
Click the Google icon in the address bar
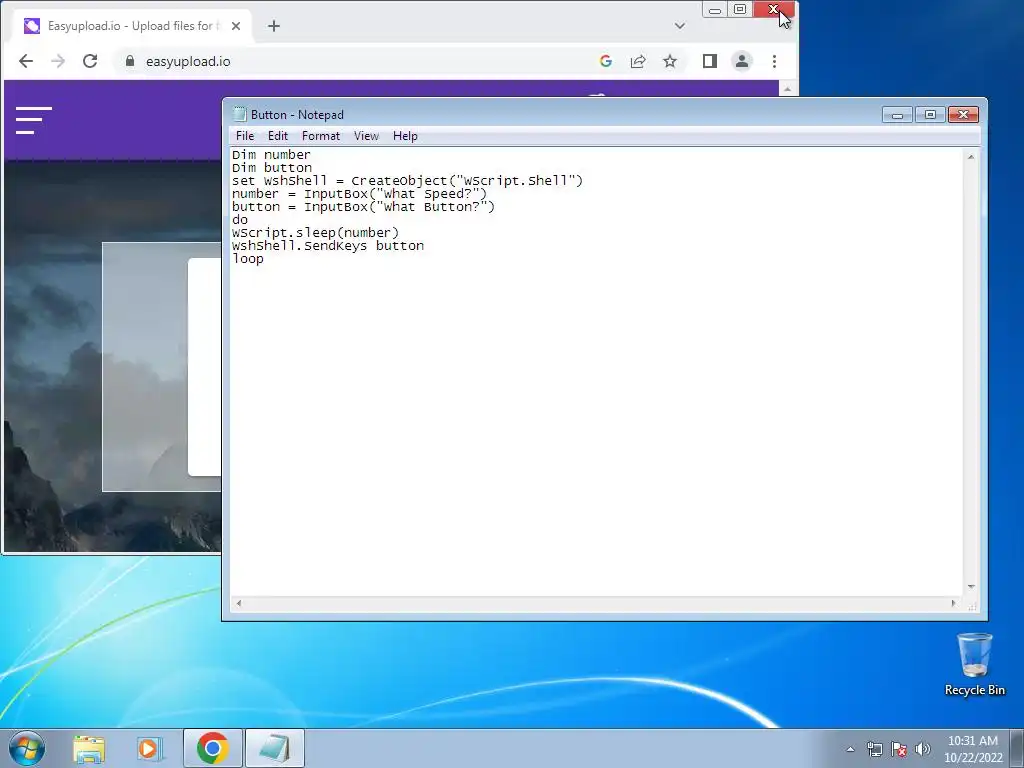605,61
